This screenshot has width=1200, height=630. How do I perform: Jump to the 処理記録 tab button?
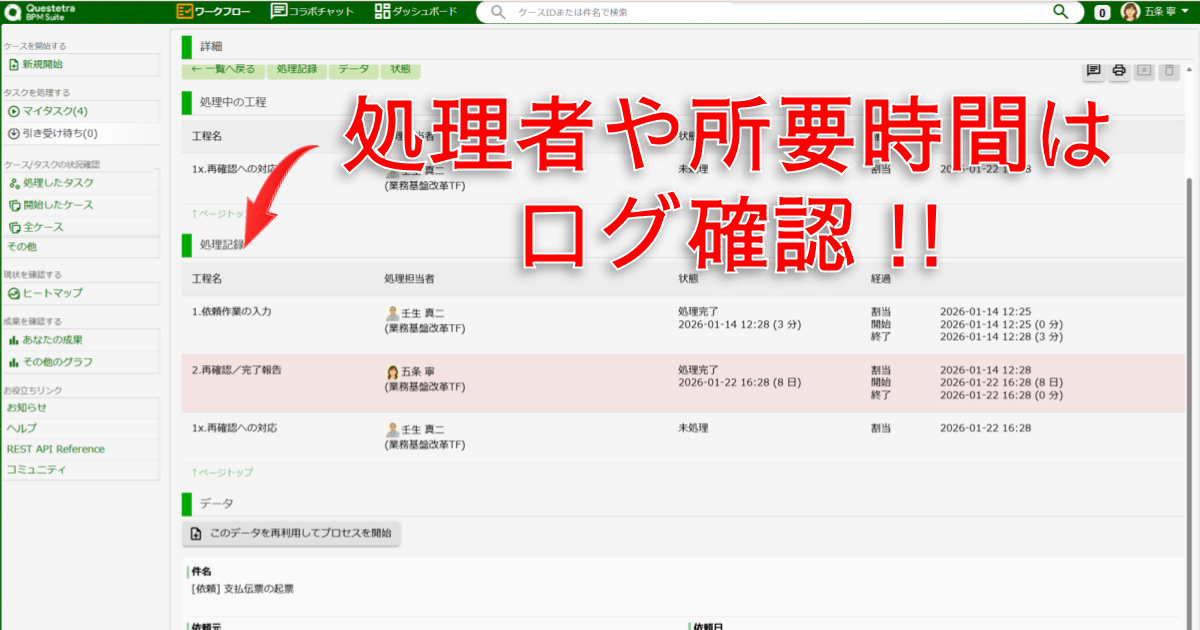tap(297, 70)
